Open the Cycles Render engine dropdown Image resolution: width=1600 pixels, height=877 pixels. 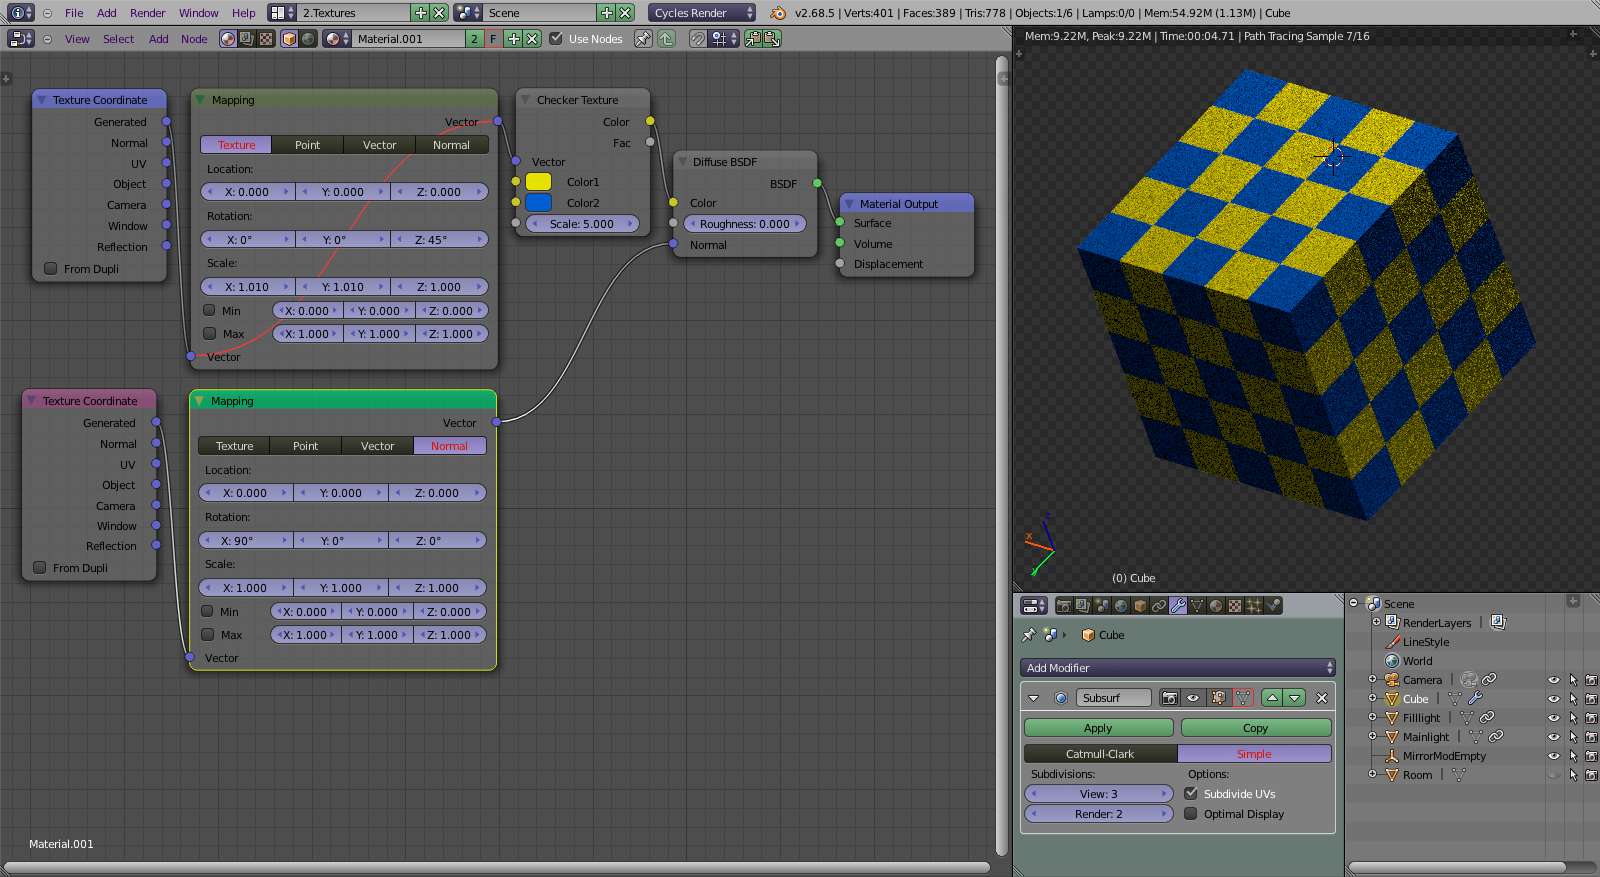(x=702, y=13)
